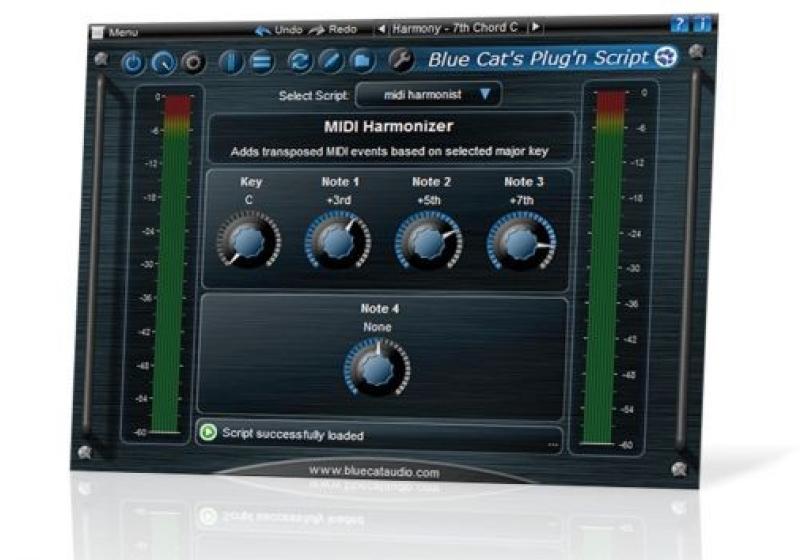Click the green script status play icon

coord(208,432)
